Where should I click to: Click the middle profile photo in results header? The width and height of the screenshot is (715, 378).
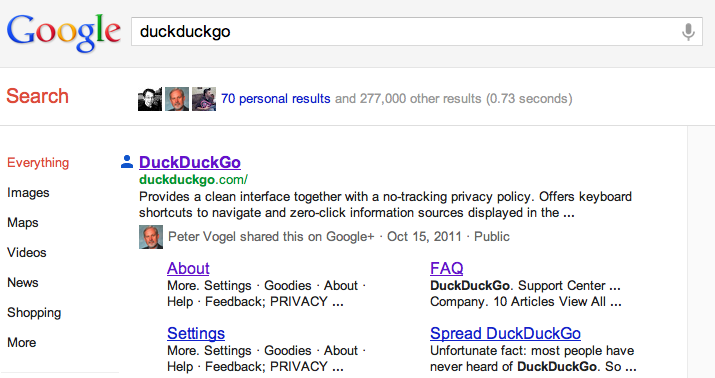tap(177, 99)
